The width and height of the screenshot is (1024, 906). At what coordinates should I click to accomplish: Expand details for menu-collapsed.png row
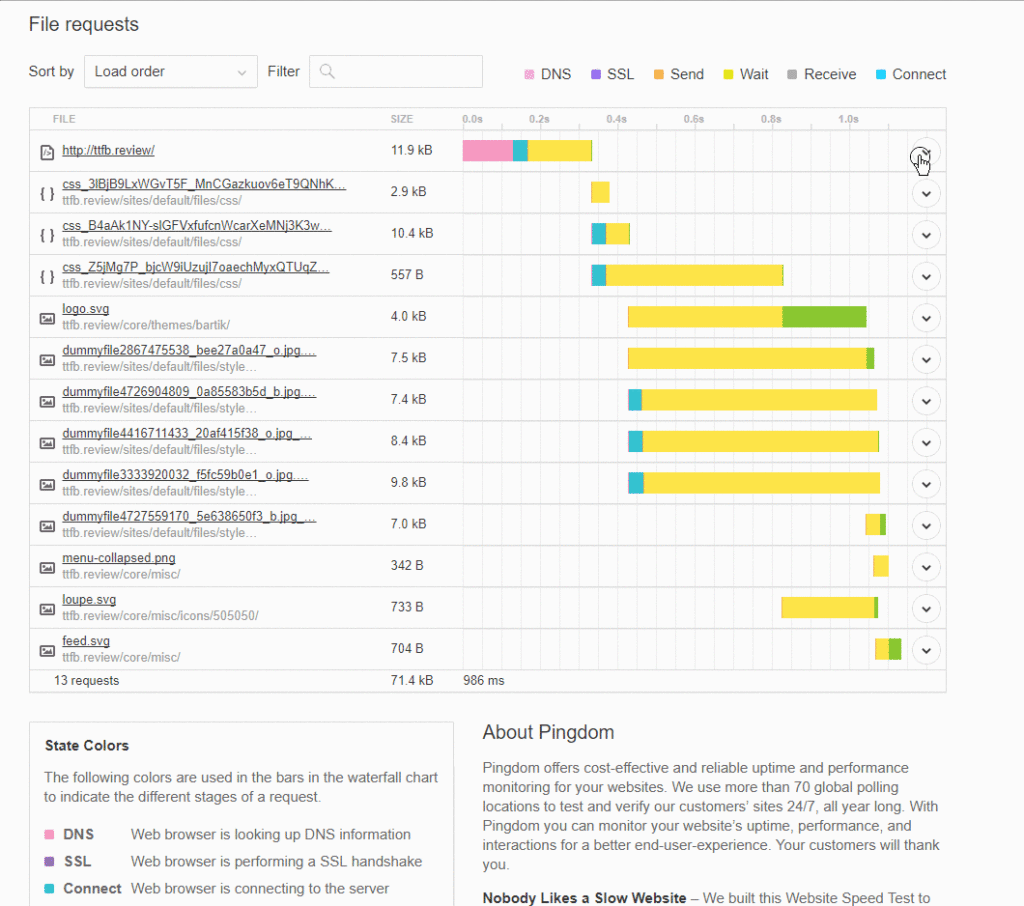coord(926,568)
